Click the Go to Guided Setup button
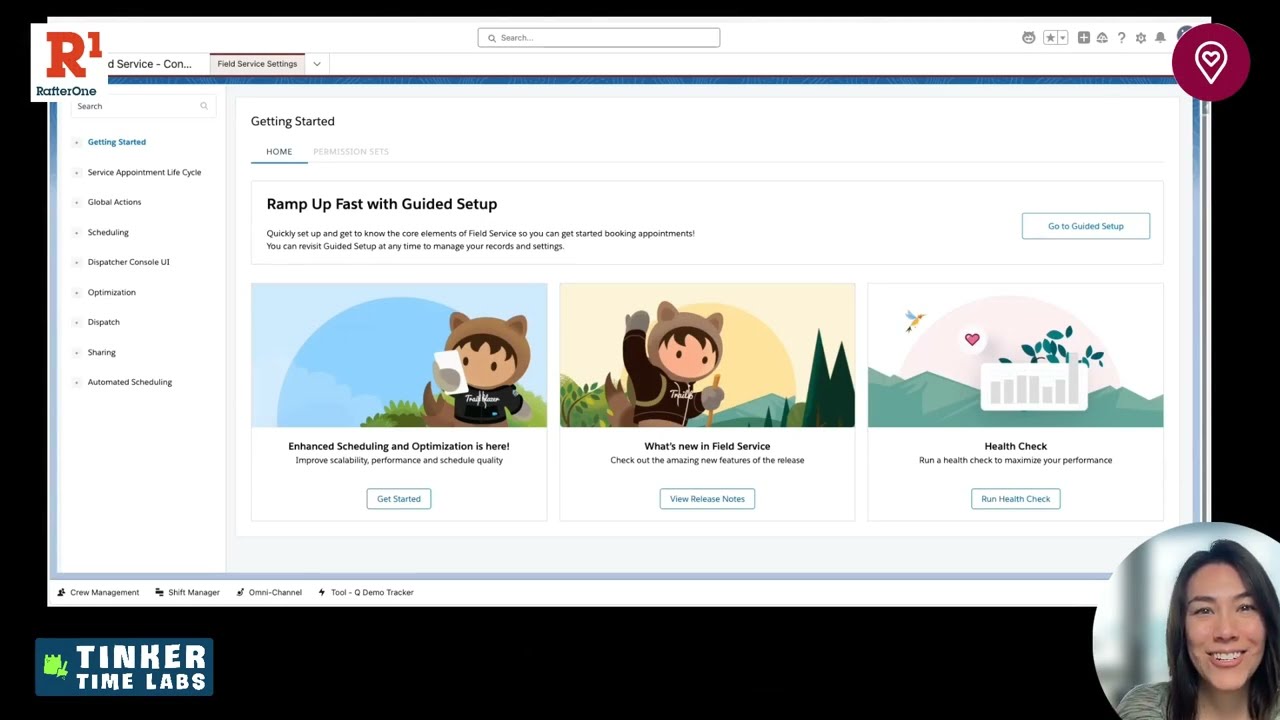 click(1085, 226)
